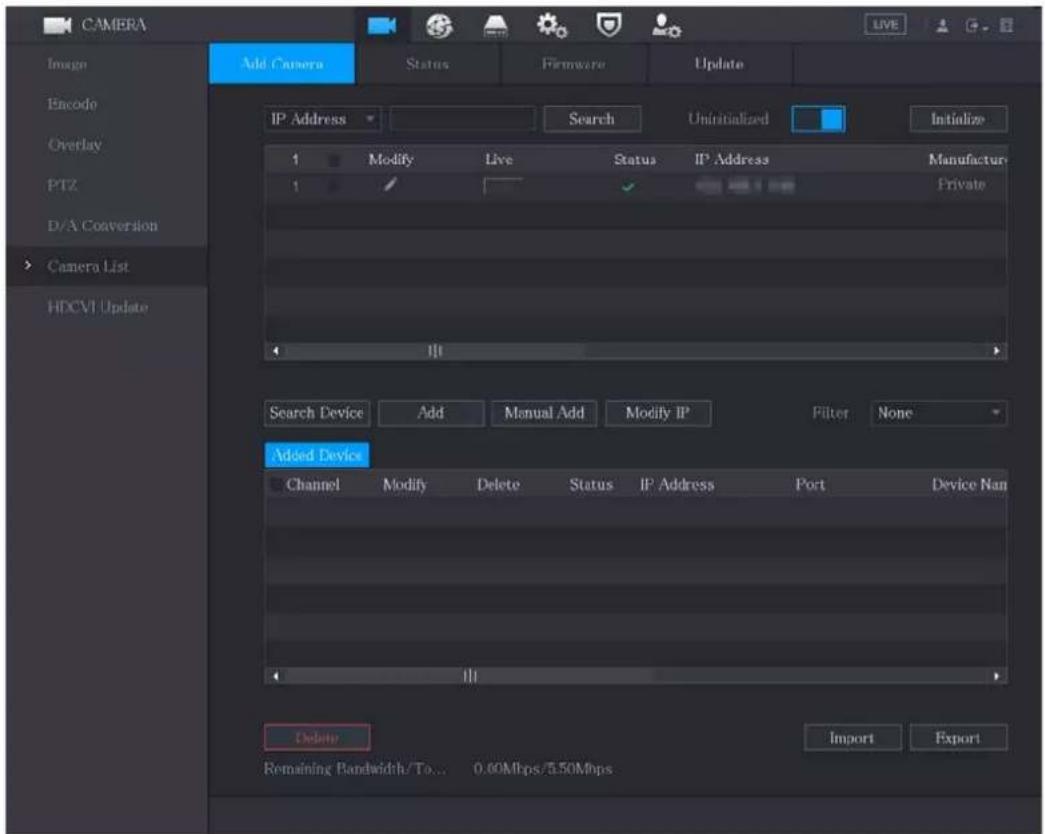Click the red Delete button
1045x834 pixels.
coord(317,738)
